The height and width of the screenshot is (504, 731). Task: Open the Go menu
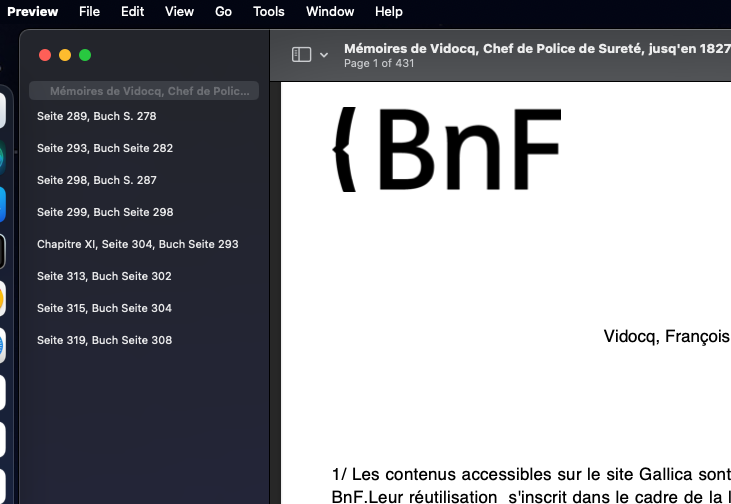click(223, 12)
